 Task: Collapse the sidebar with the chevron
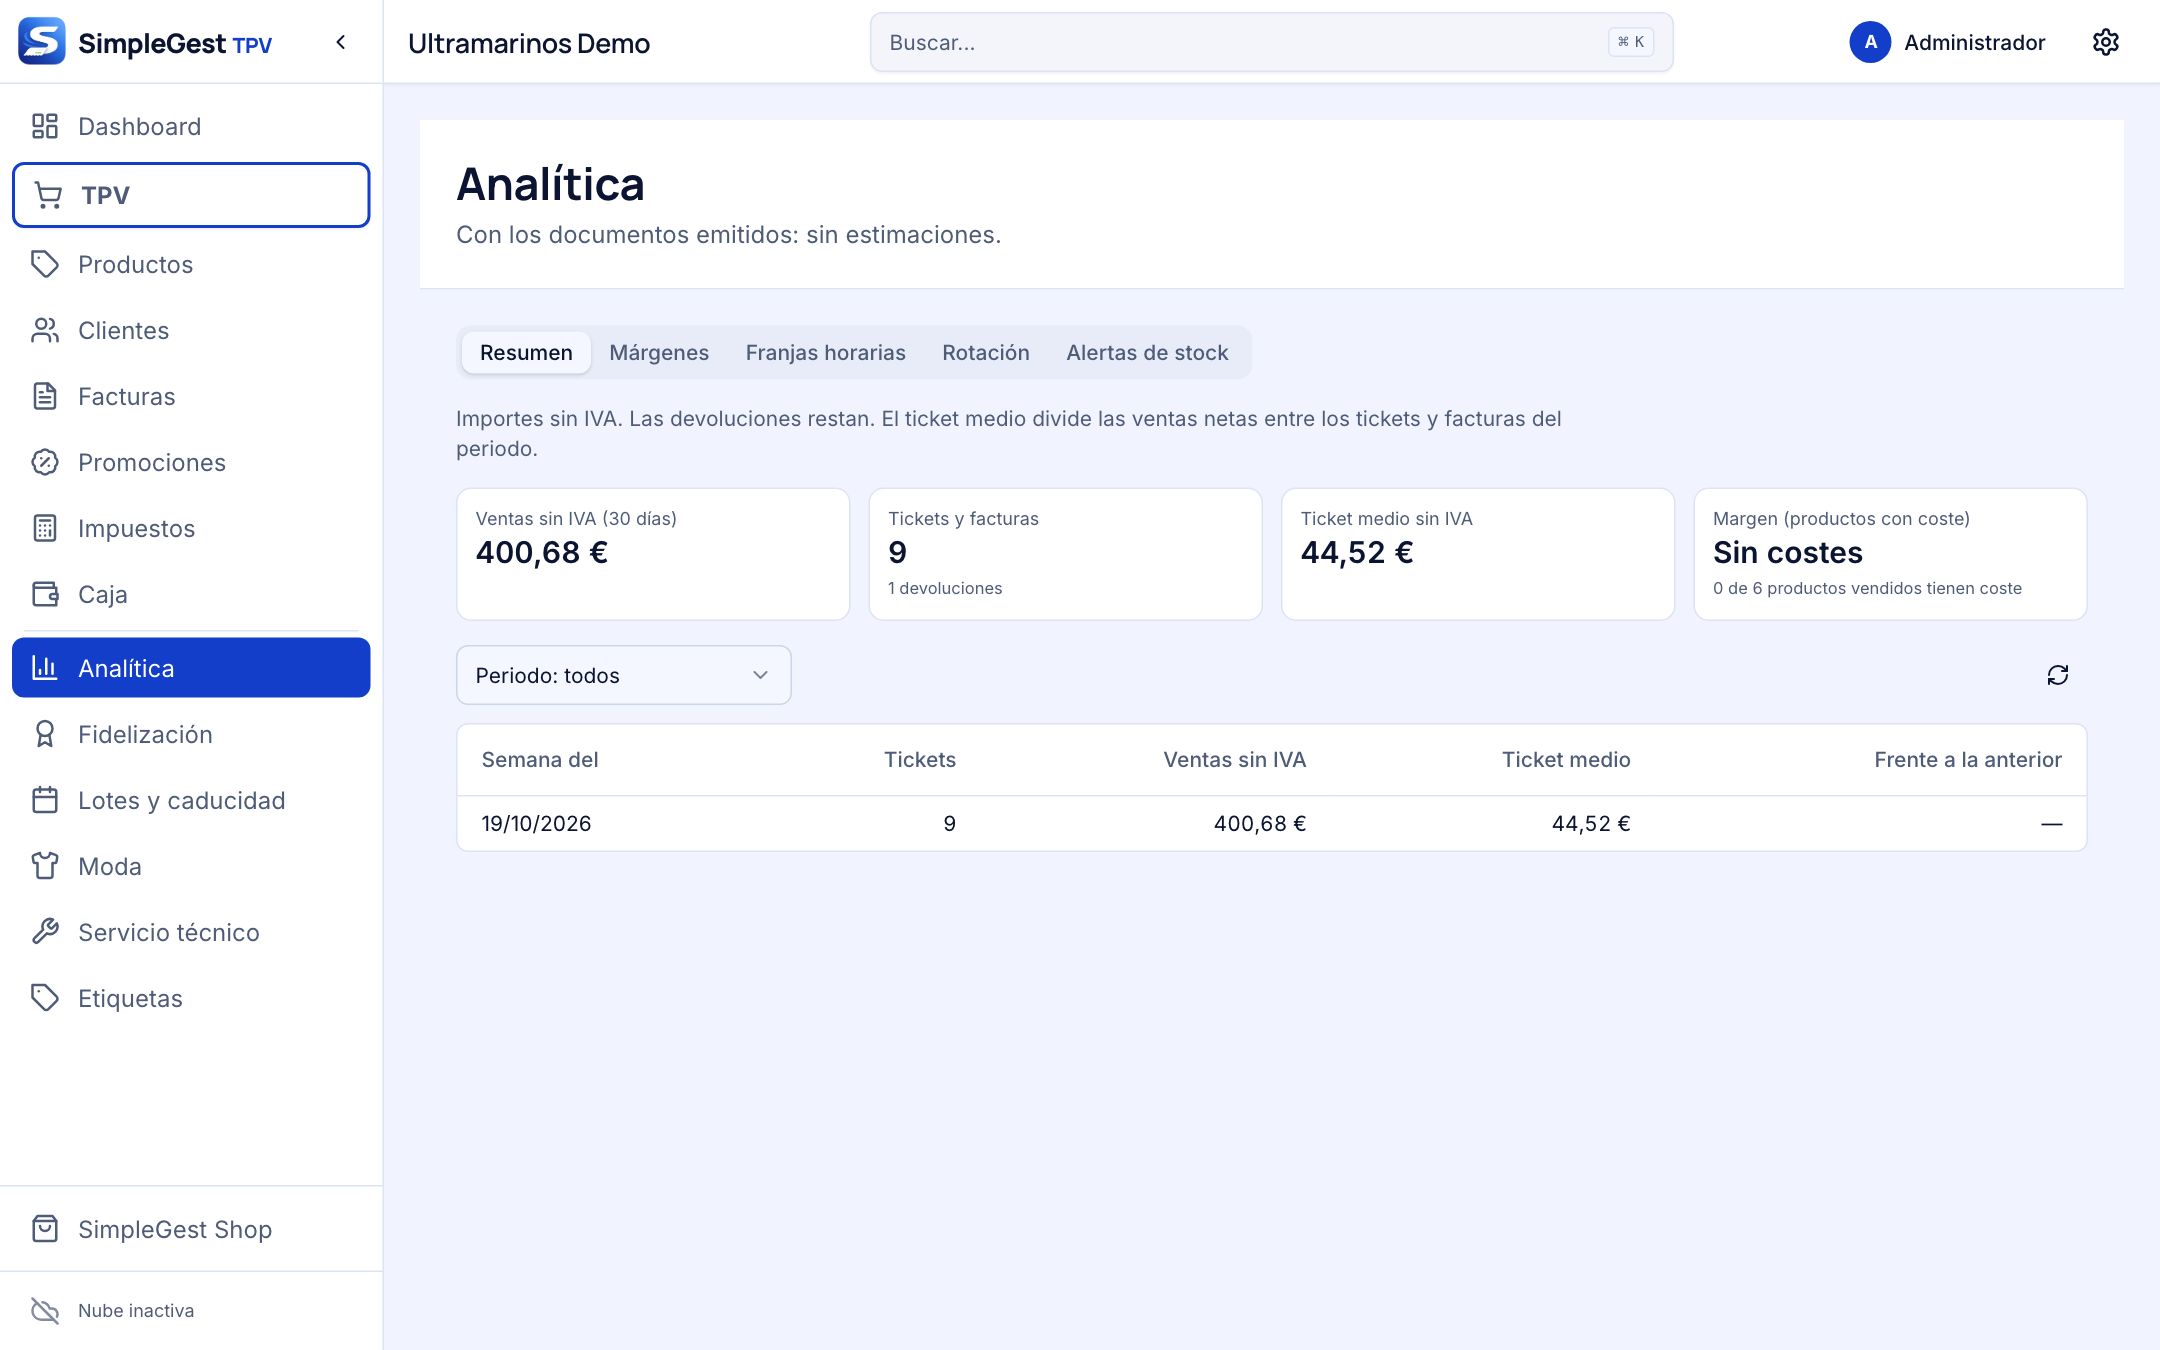(x=341, y=42)
